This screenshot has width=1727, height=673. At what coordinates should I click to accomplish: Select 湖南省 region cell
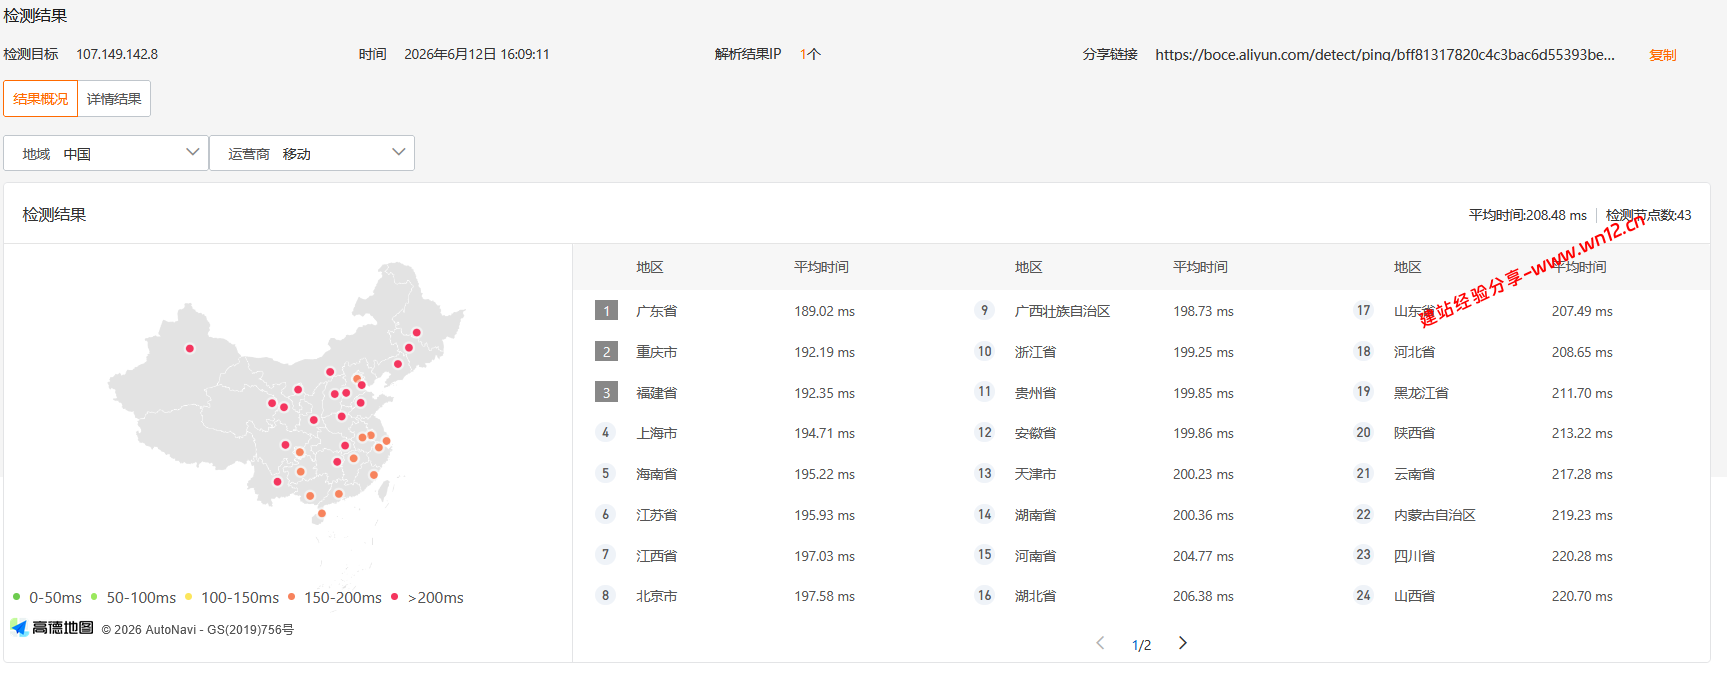(1035, 515)
